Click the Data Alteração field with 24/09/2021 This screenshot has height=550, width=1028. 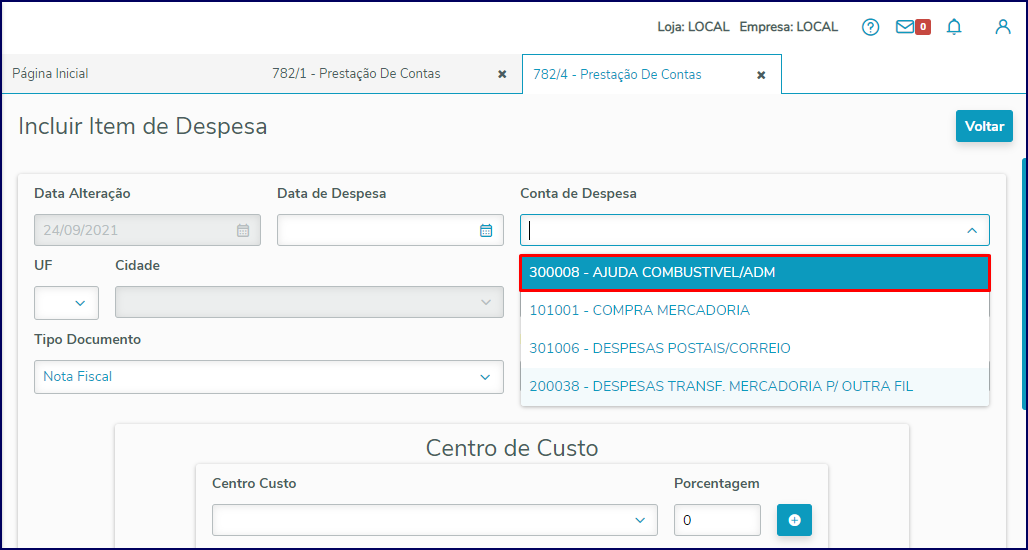[x=148, y=230]
